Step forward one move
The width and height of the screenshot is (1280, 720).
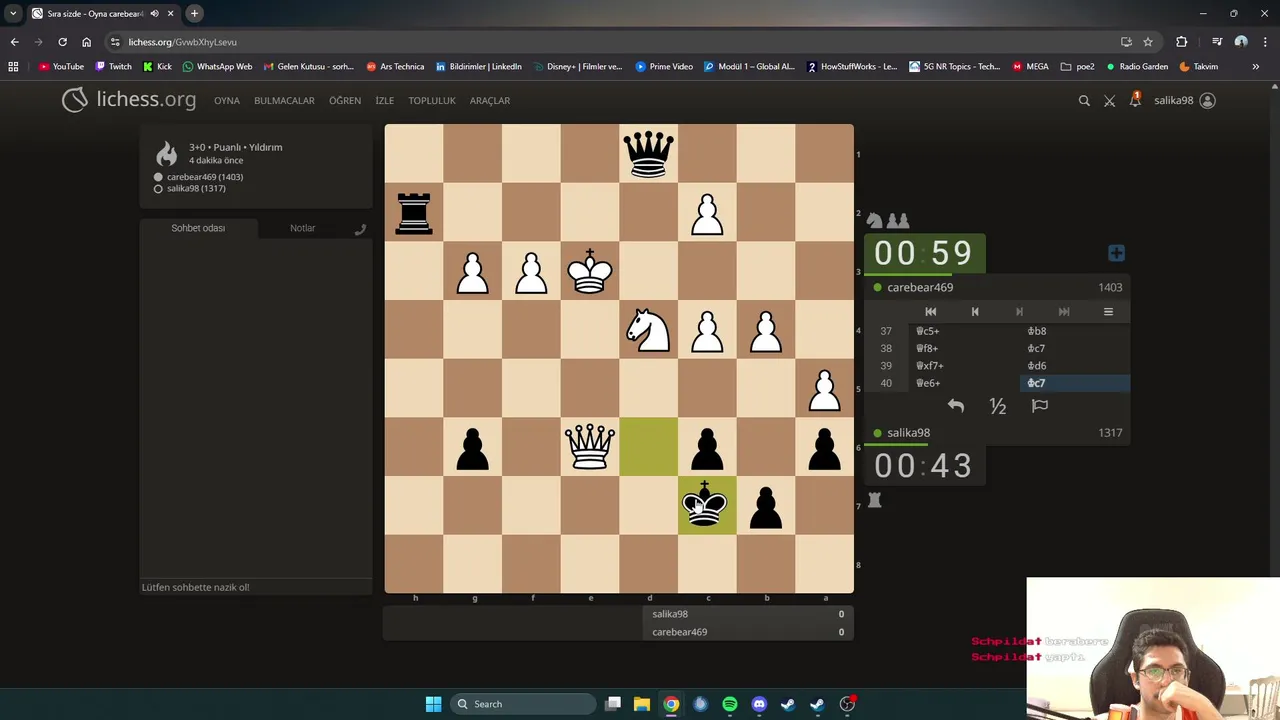[1019, 312]
